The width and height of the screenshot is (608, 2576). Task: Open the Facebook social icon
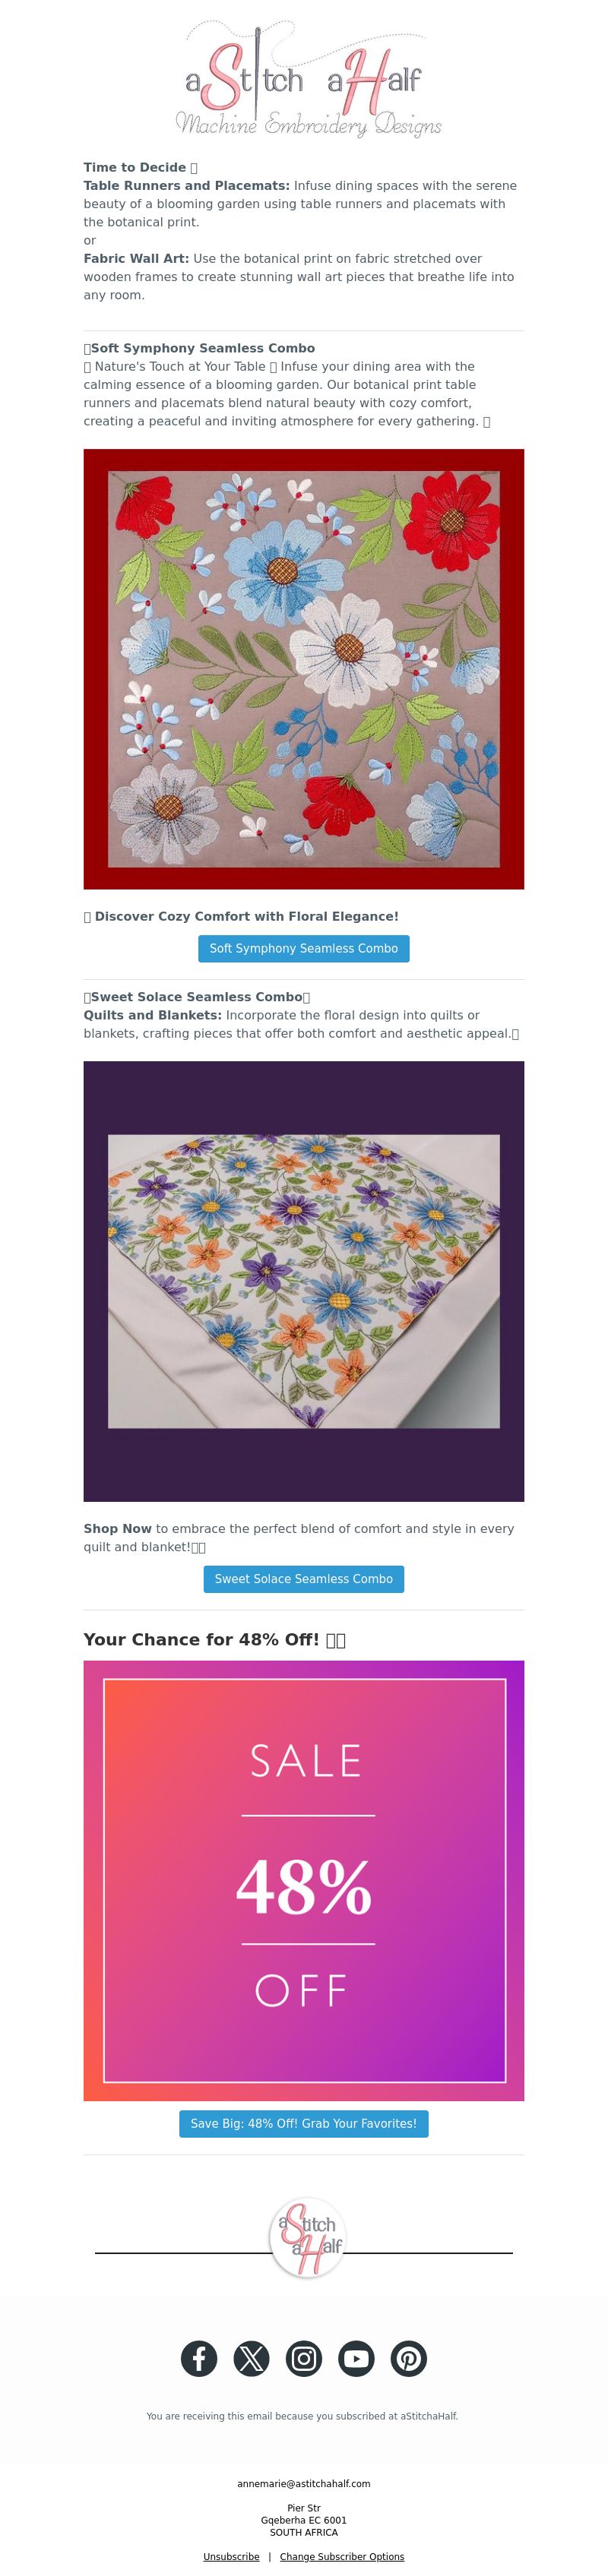click(199, 2359)
